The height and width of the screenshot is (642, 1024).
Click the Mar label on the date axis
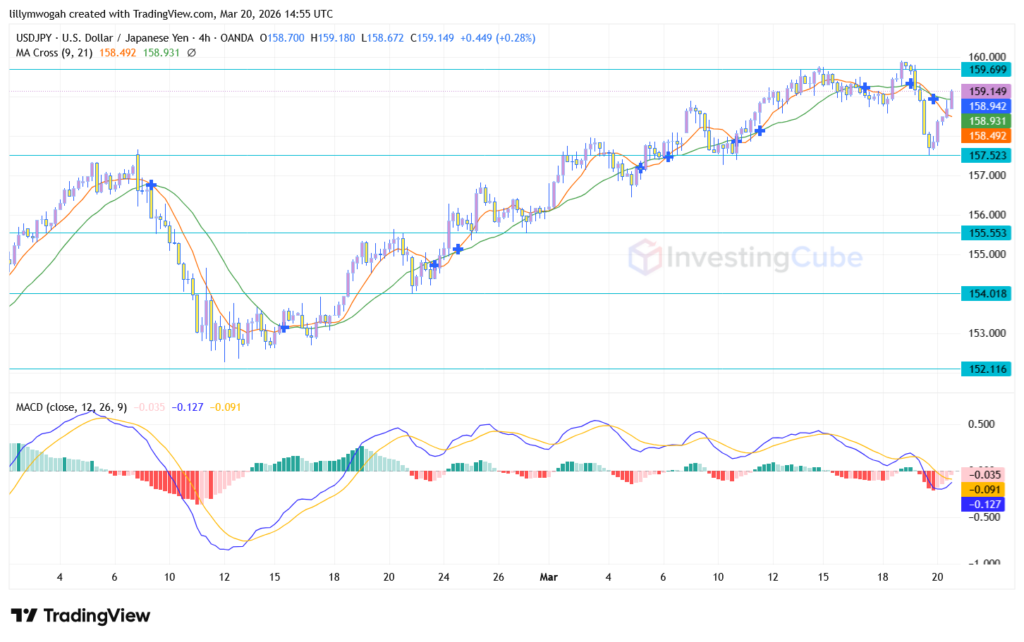point(548,577)
